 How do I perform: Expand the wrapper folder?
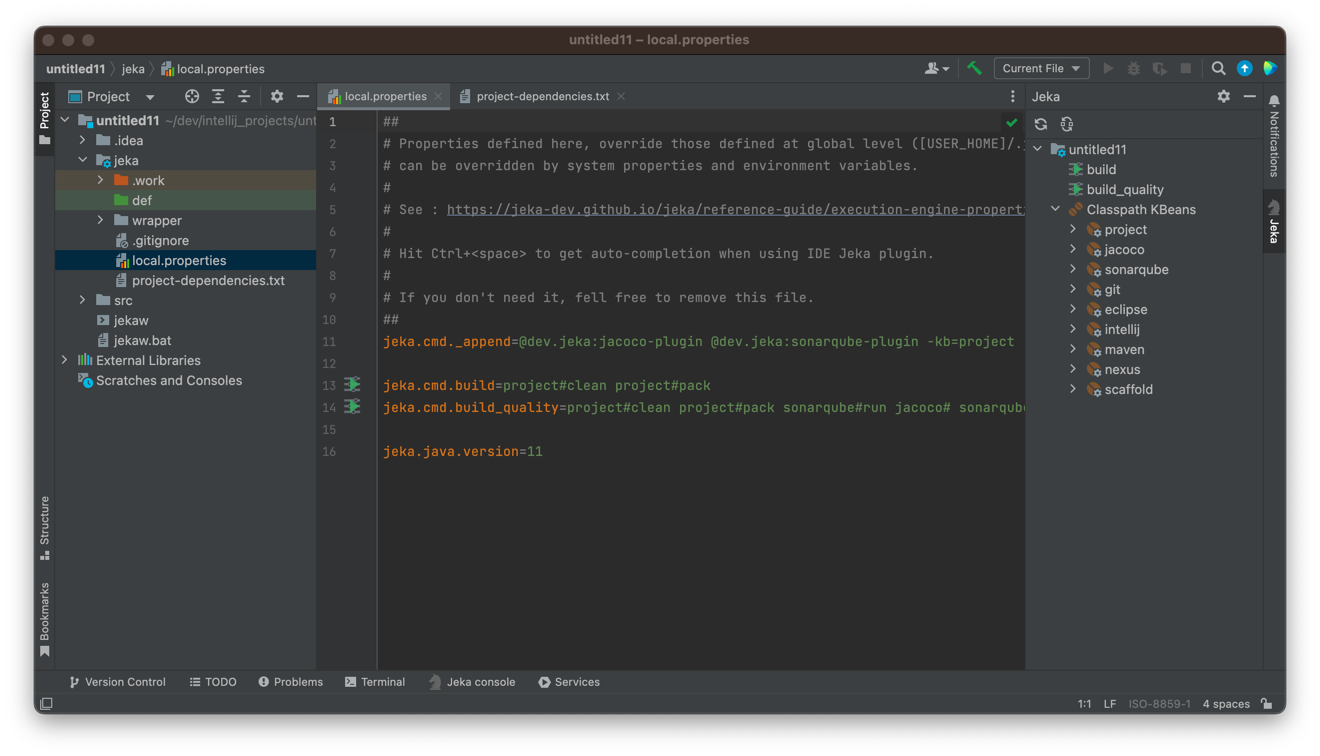[x=101, y=221]
